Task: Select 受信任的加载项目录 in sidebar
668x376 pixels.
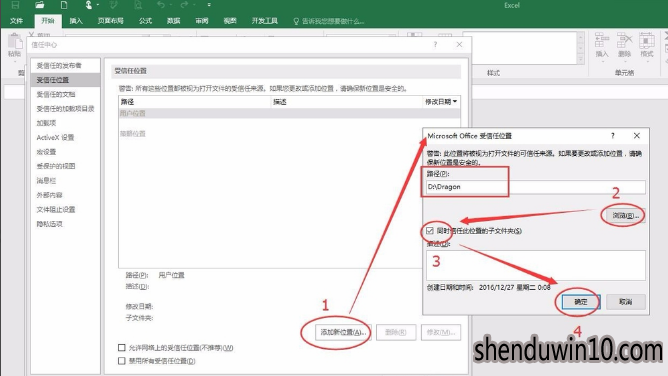Action: [x=65, y=109]
